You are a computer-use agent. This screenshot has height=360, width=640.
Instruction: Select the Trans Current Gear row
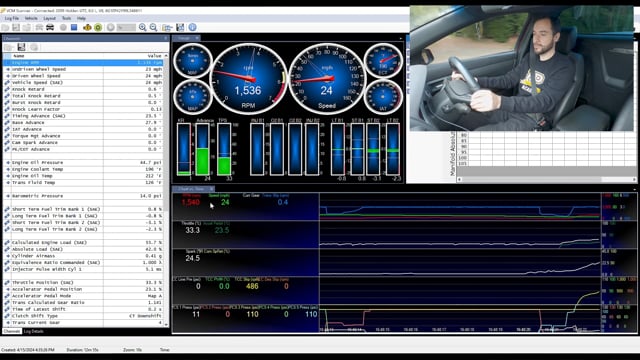pyautogui.click(x=83, y=322)
